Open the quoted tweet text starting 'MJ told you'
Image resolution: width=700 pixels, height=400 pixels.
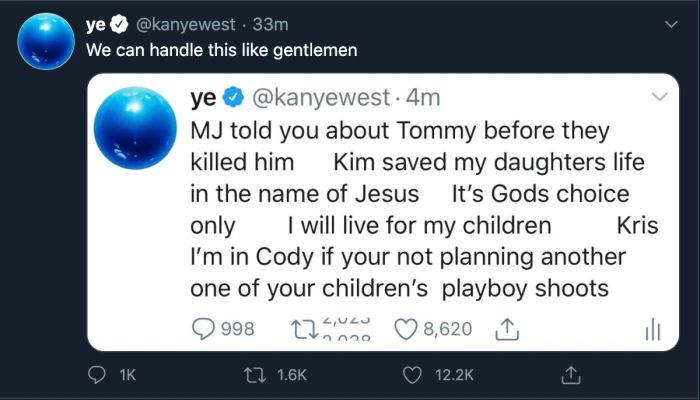tap(424, 210)
